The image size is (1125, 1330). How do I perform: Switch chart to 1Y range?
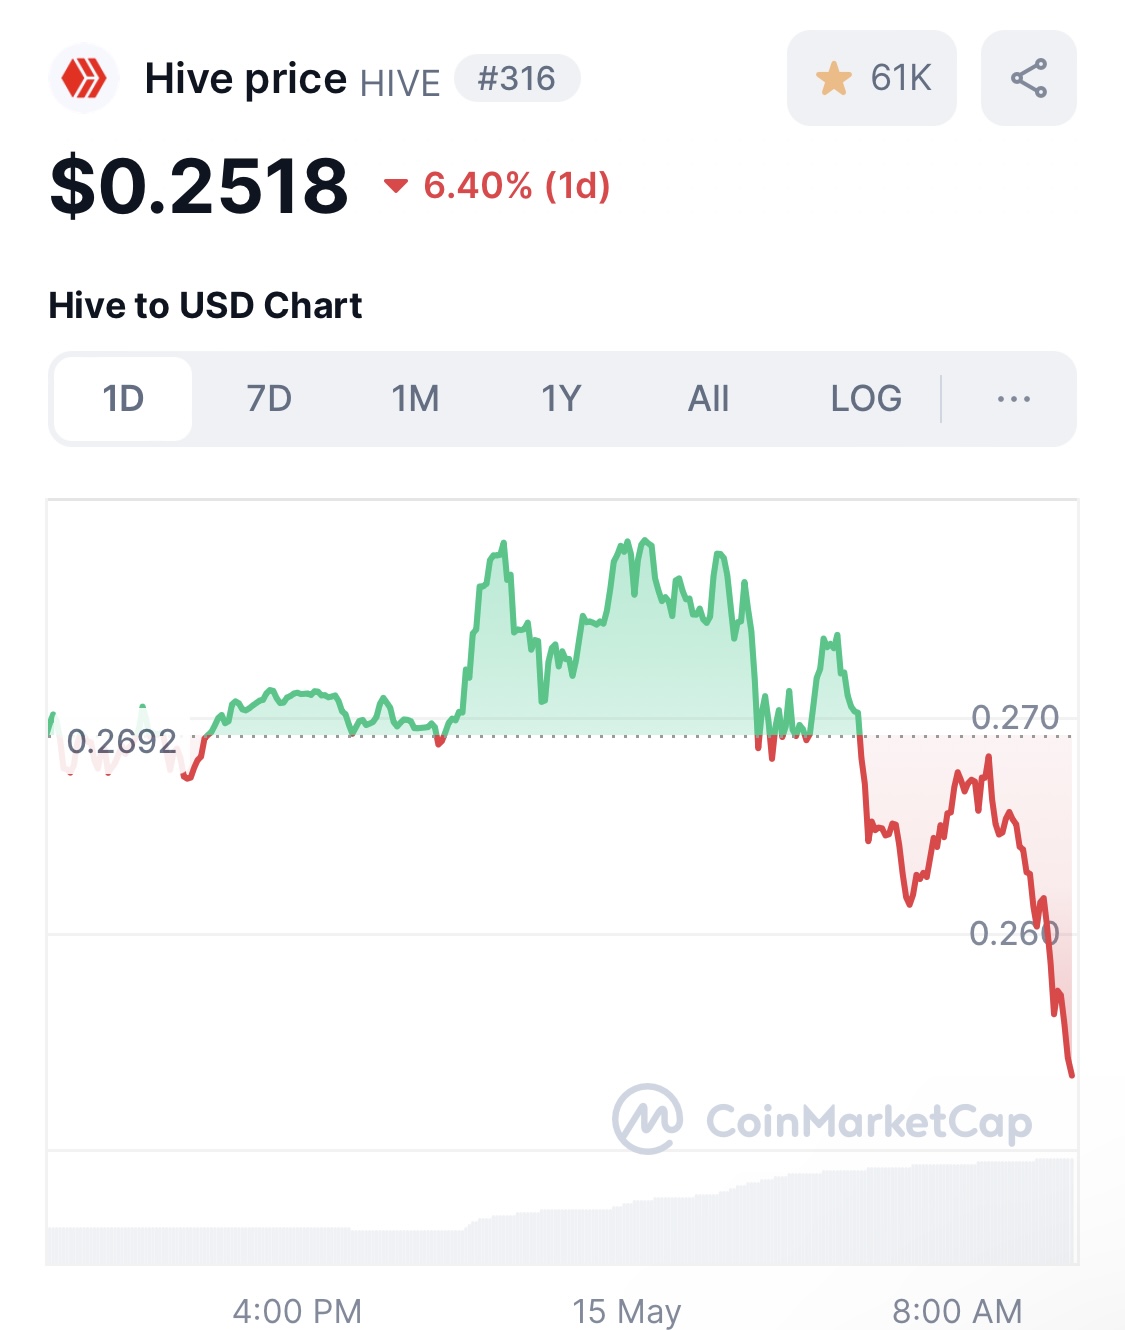[561, 399]
